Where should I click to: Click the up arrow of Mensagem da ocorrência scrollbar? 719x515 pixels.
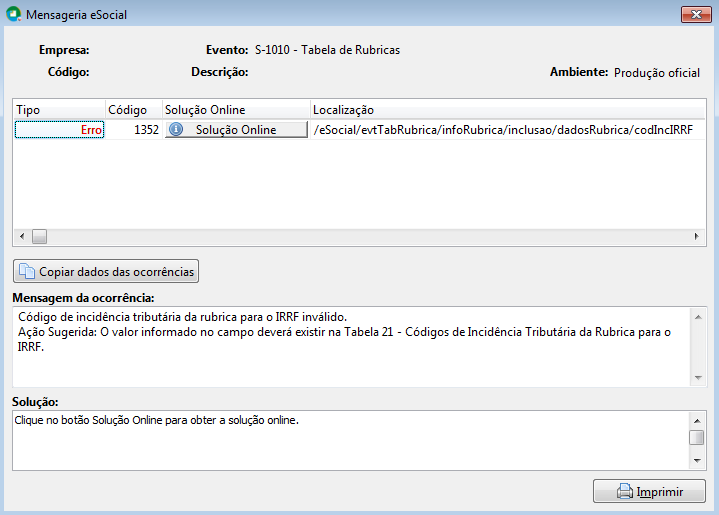tap(698, 317)
